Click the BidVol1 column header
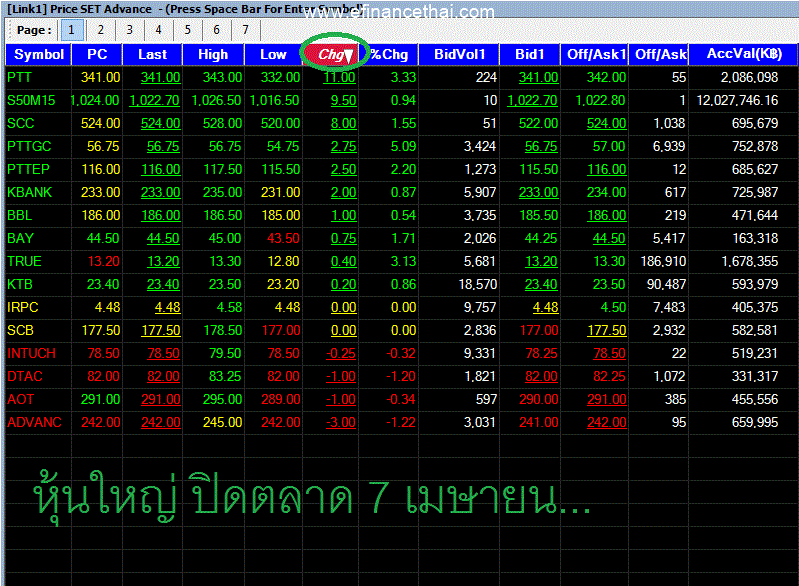This screenshot has width=799, height=586. click(x=460, y=55)
